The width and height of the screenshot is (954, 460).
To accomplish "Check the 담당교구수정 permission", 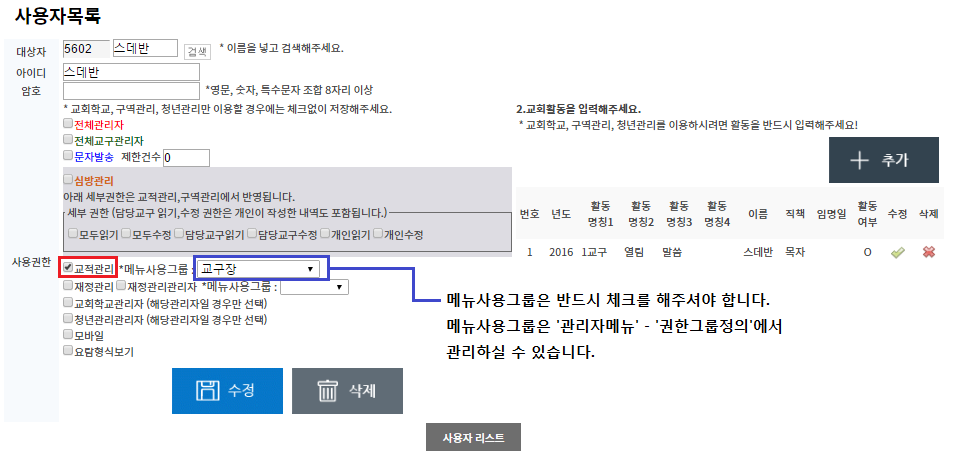I will 252,234.
